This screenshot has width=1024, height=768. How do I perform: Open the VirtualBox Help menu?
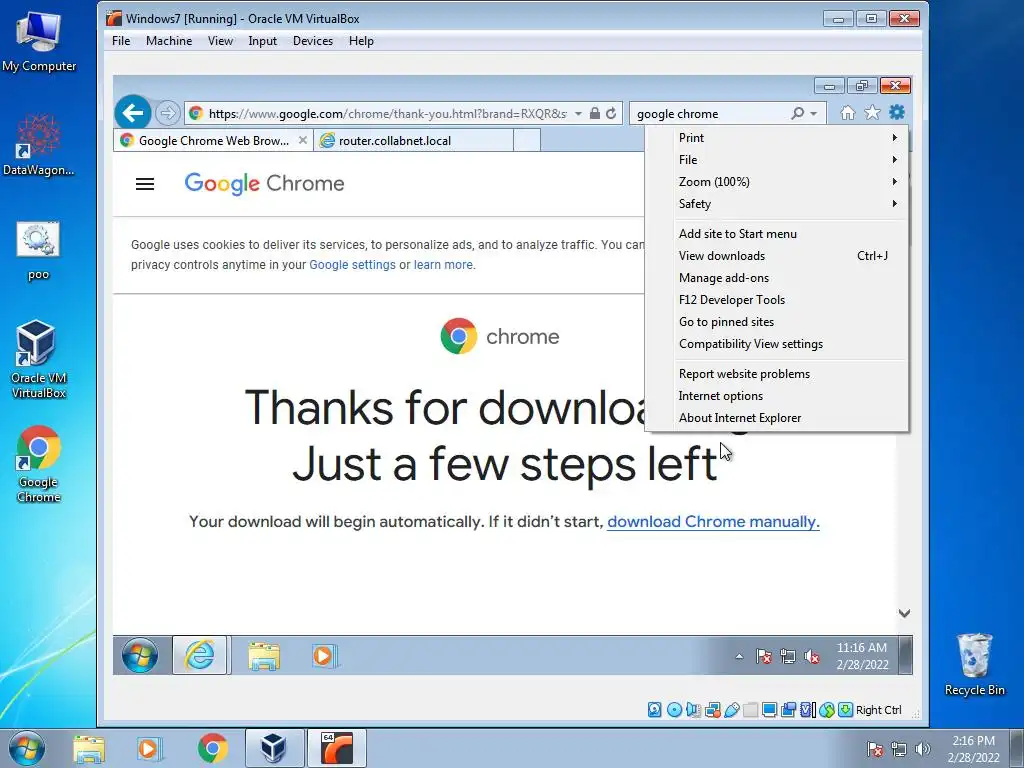pyautogui.click(x=361, y=40)
